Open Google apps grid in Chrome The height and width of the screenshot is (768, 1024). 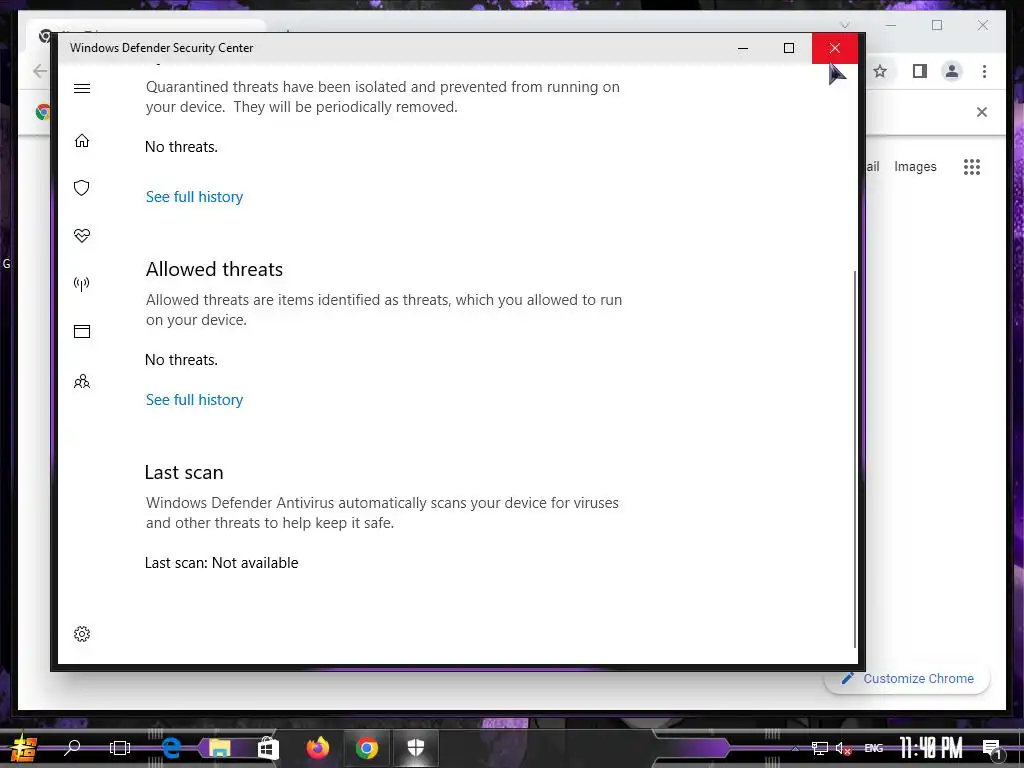point(972,167)
